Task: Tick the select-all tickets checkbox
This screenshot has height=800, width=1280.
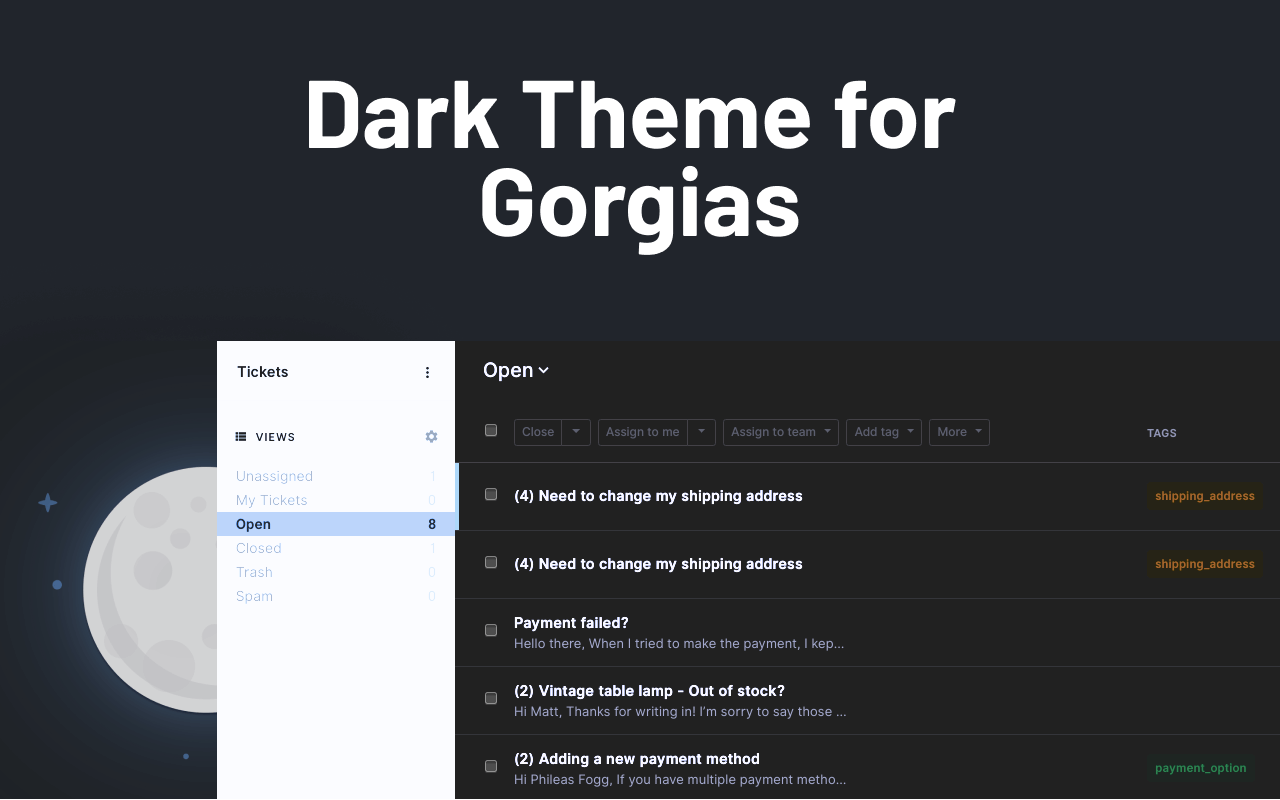Action: point(491,430)
